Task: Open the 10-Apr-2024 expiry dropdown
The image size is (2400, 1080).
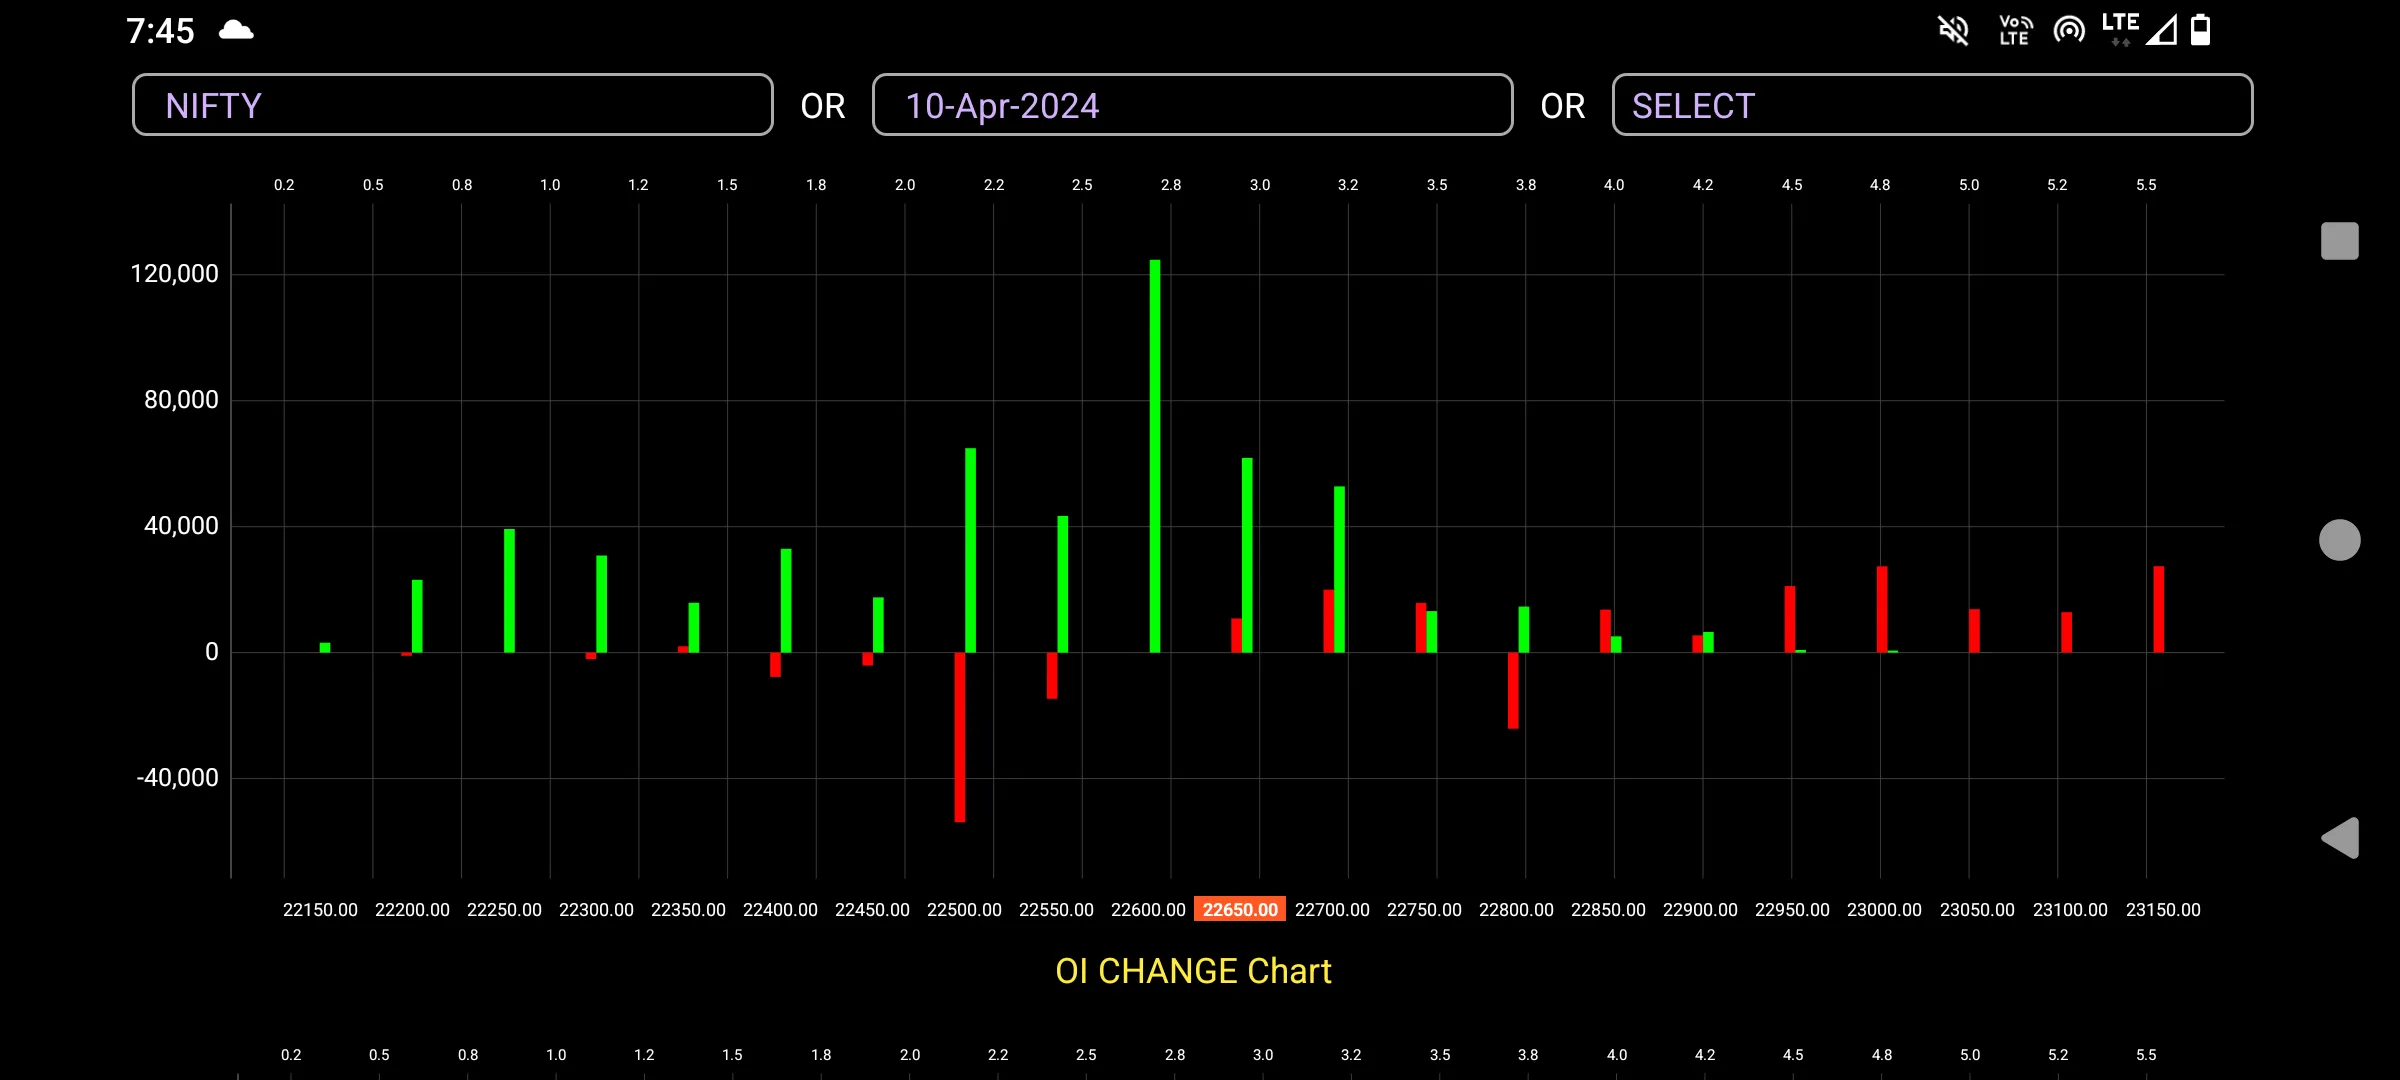Action: click(1192, 105)
